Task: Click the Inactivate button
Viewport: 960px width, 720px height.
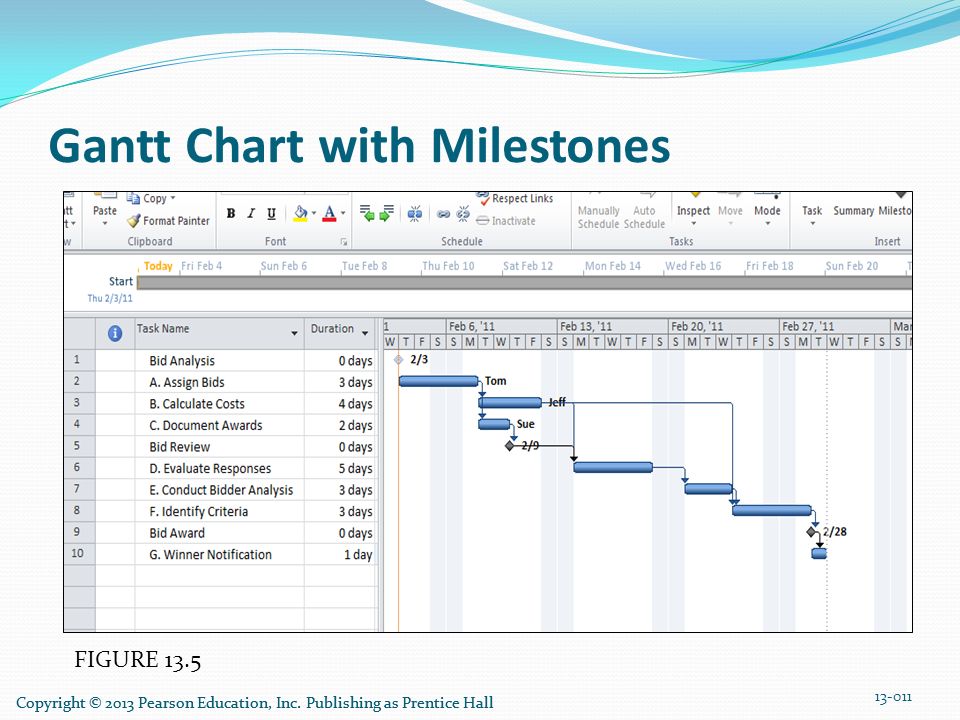Action: point(506,221)
